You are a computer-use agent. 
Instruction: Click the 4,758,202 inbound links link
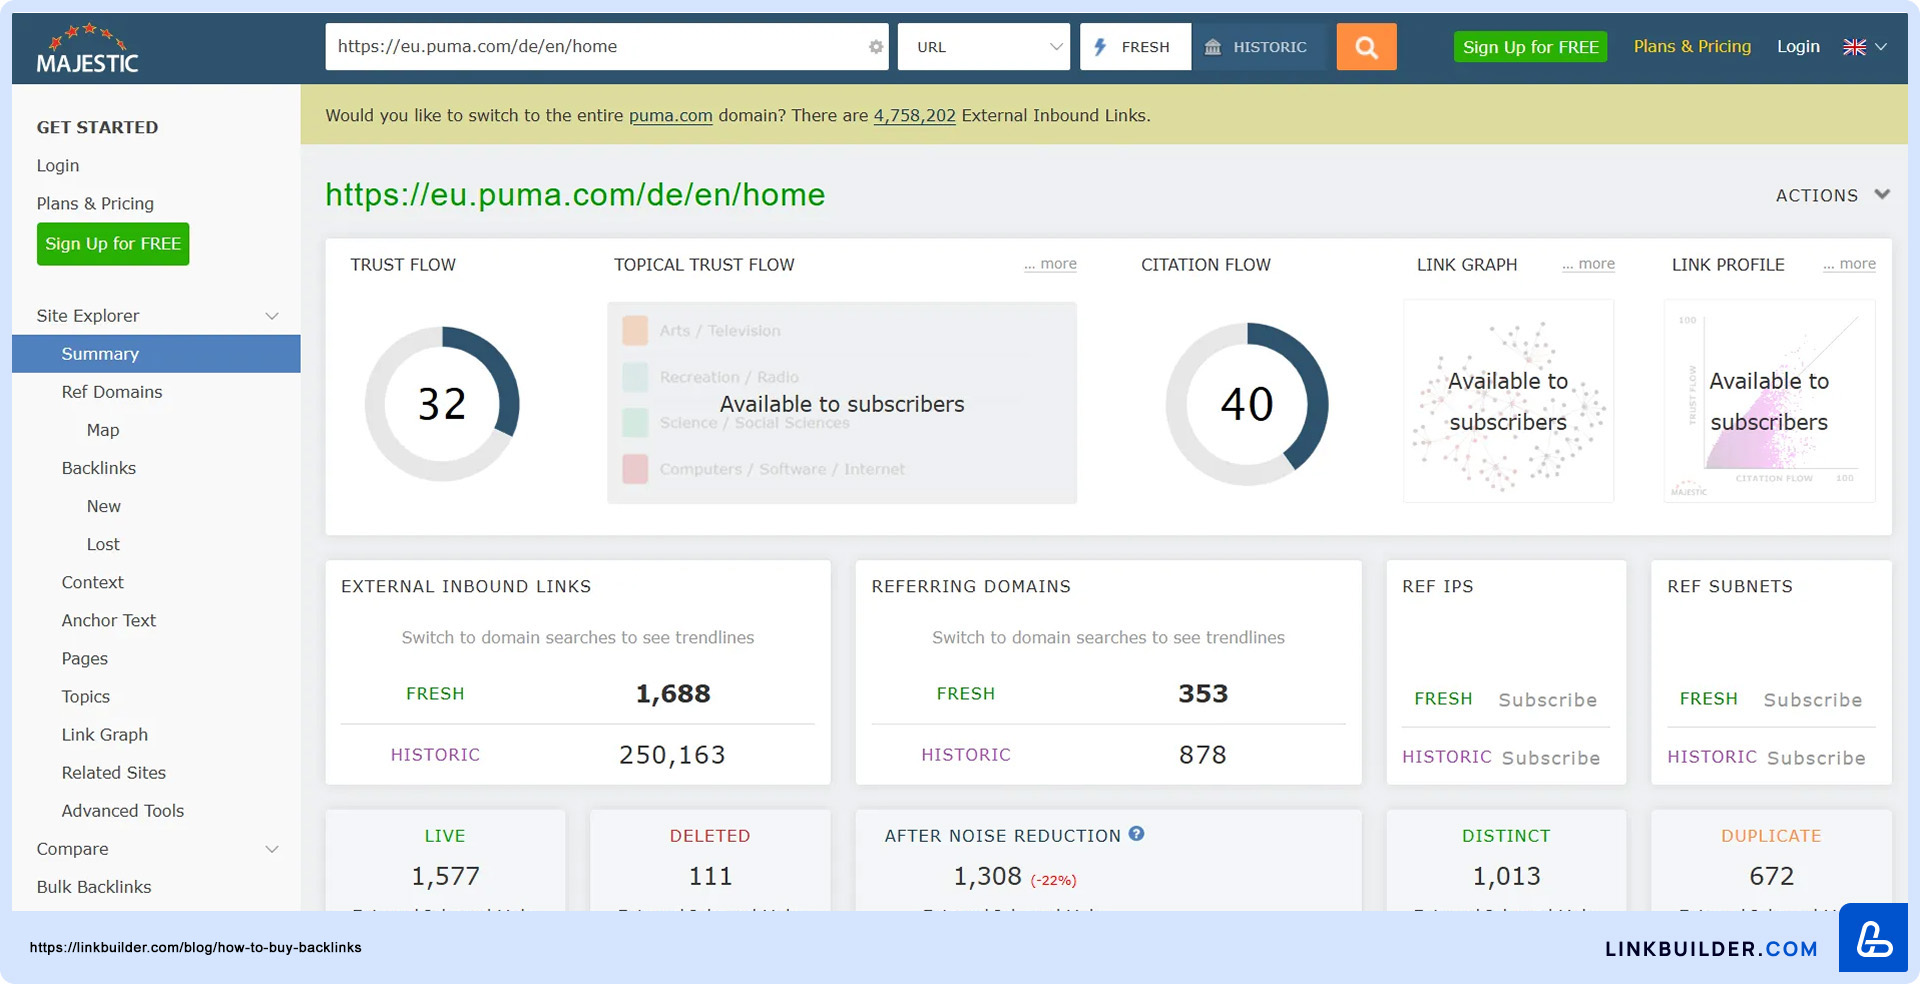[915, 115]
